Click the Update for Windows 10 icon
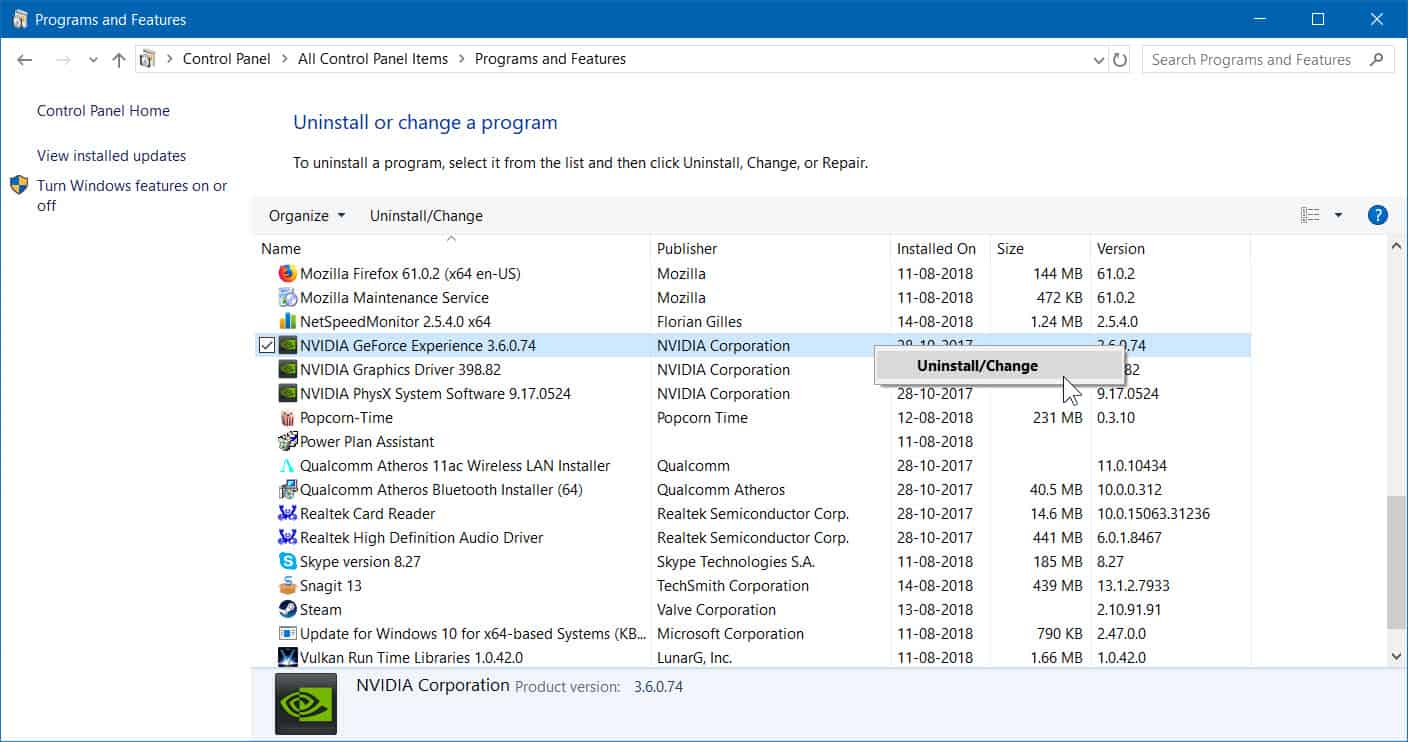The image size is (1408, 742). tap(288, 633)
